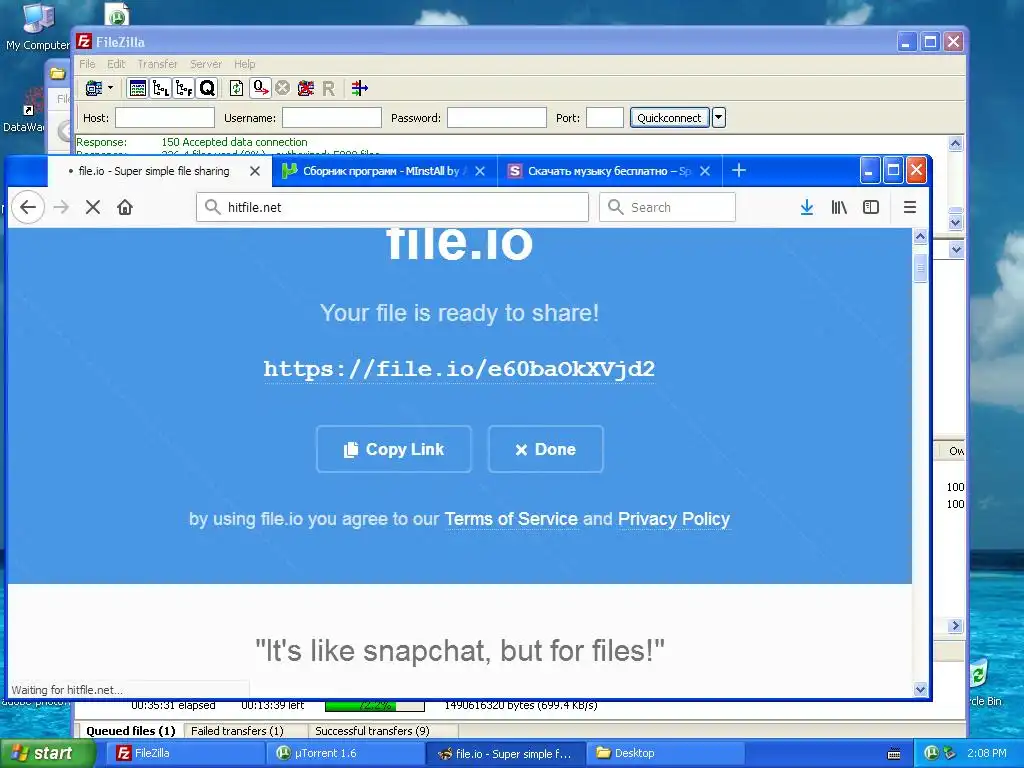The width and height of the screenshot is (1024, 768).
Task: Open File menu in FileZilla
Action: coord(87,64)
